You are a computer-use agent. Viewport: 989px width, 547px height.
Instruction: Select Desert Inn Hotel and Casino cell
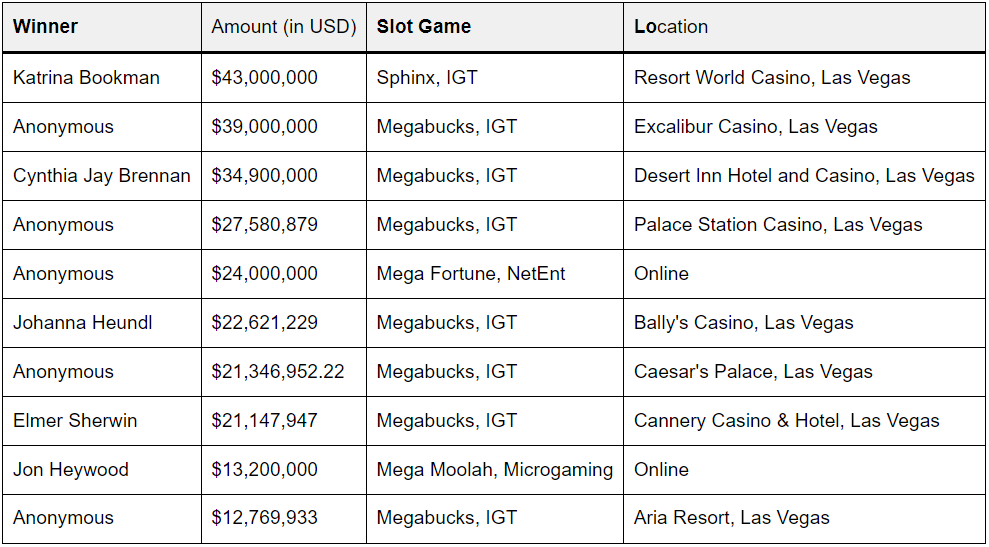pos(804,176)
